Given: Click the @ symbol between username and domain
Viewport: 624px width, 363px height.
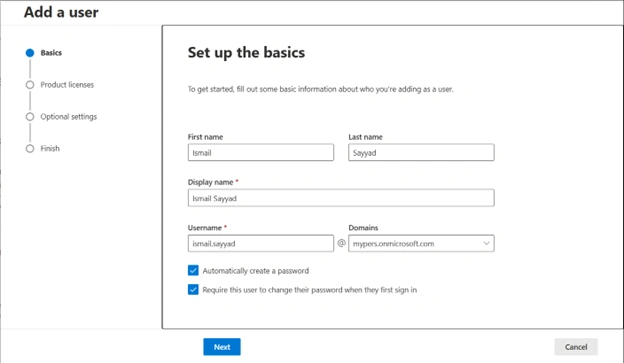Looking at the screenshot, I should point(341,243).
